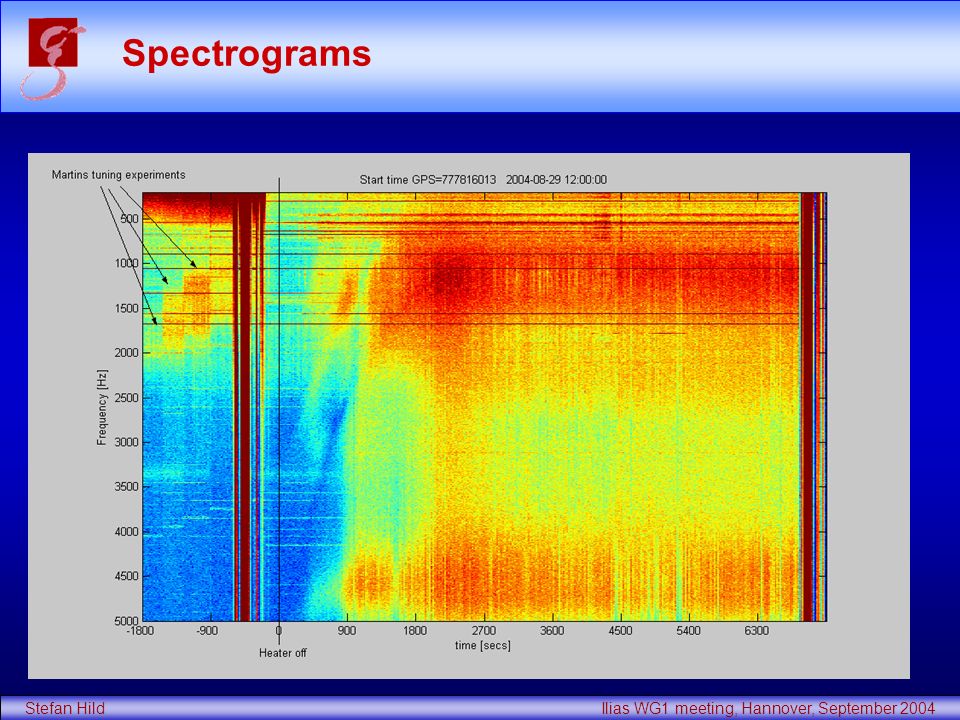Click the 6300 time tick label
The height and width of the screenshot is (720, 960).
757,631
